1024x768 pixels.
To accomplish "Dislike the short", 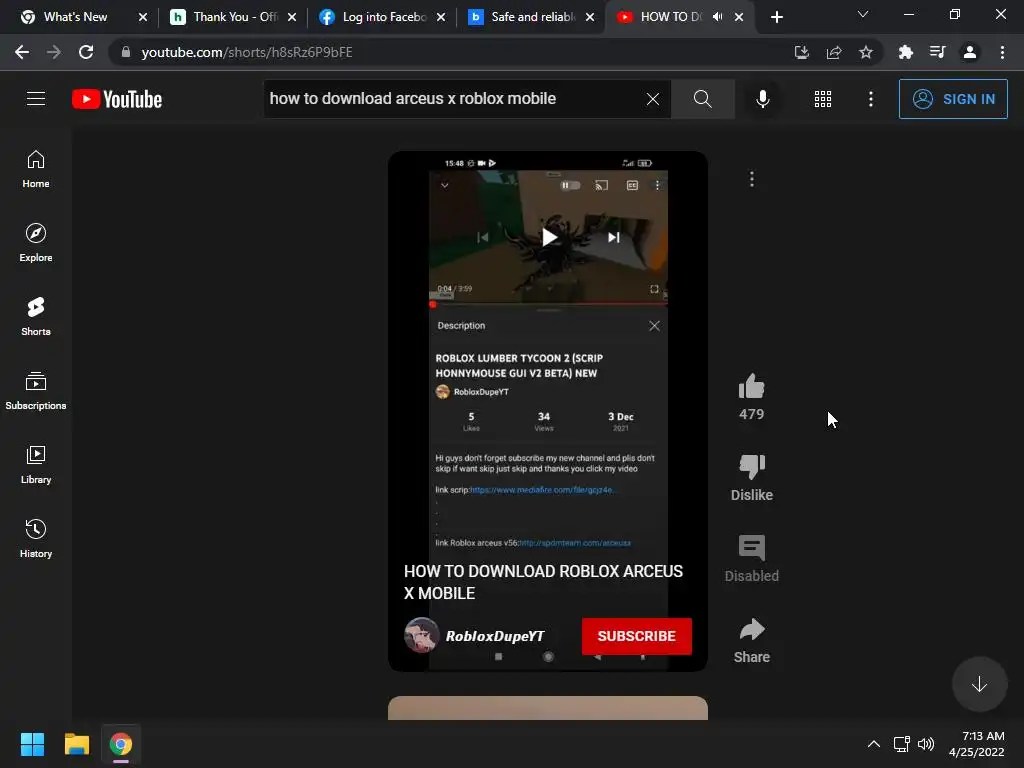I will click(752, 468).
